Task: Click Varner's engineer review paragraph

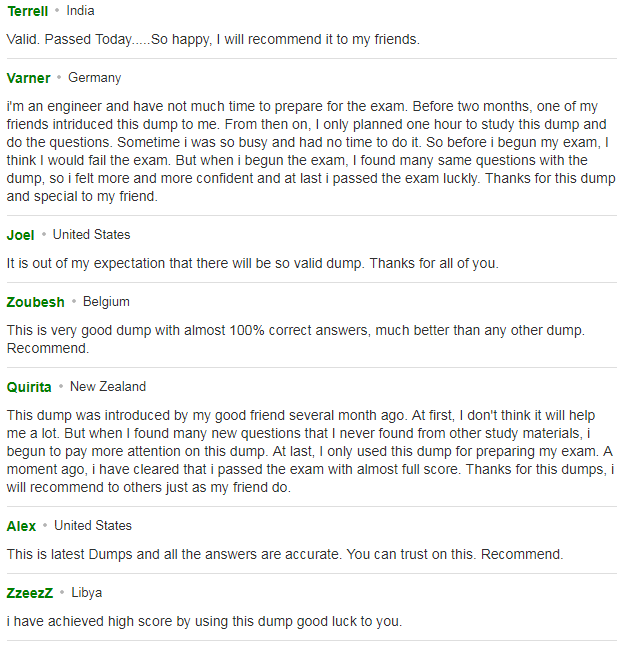Action: (311, 151)
